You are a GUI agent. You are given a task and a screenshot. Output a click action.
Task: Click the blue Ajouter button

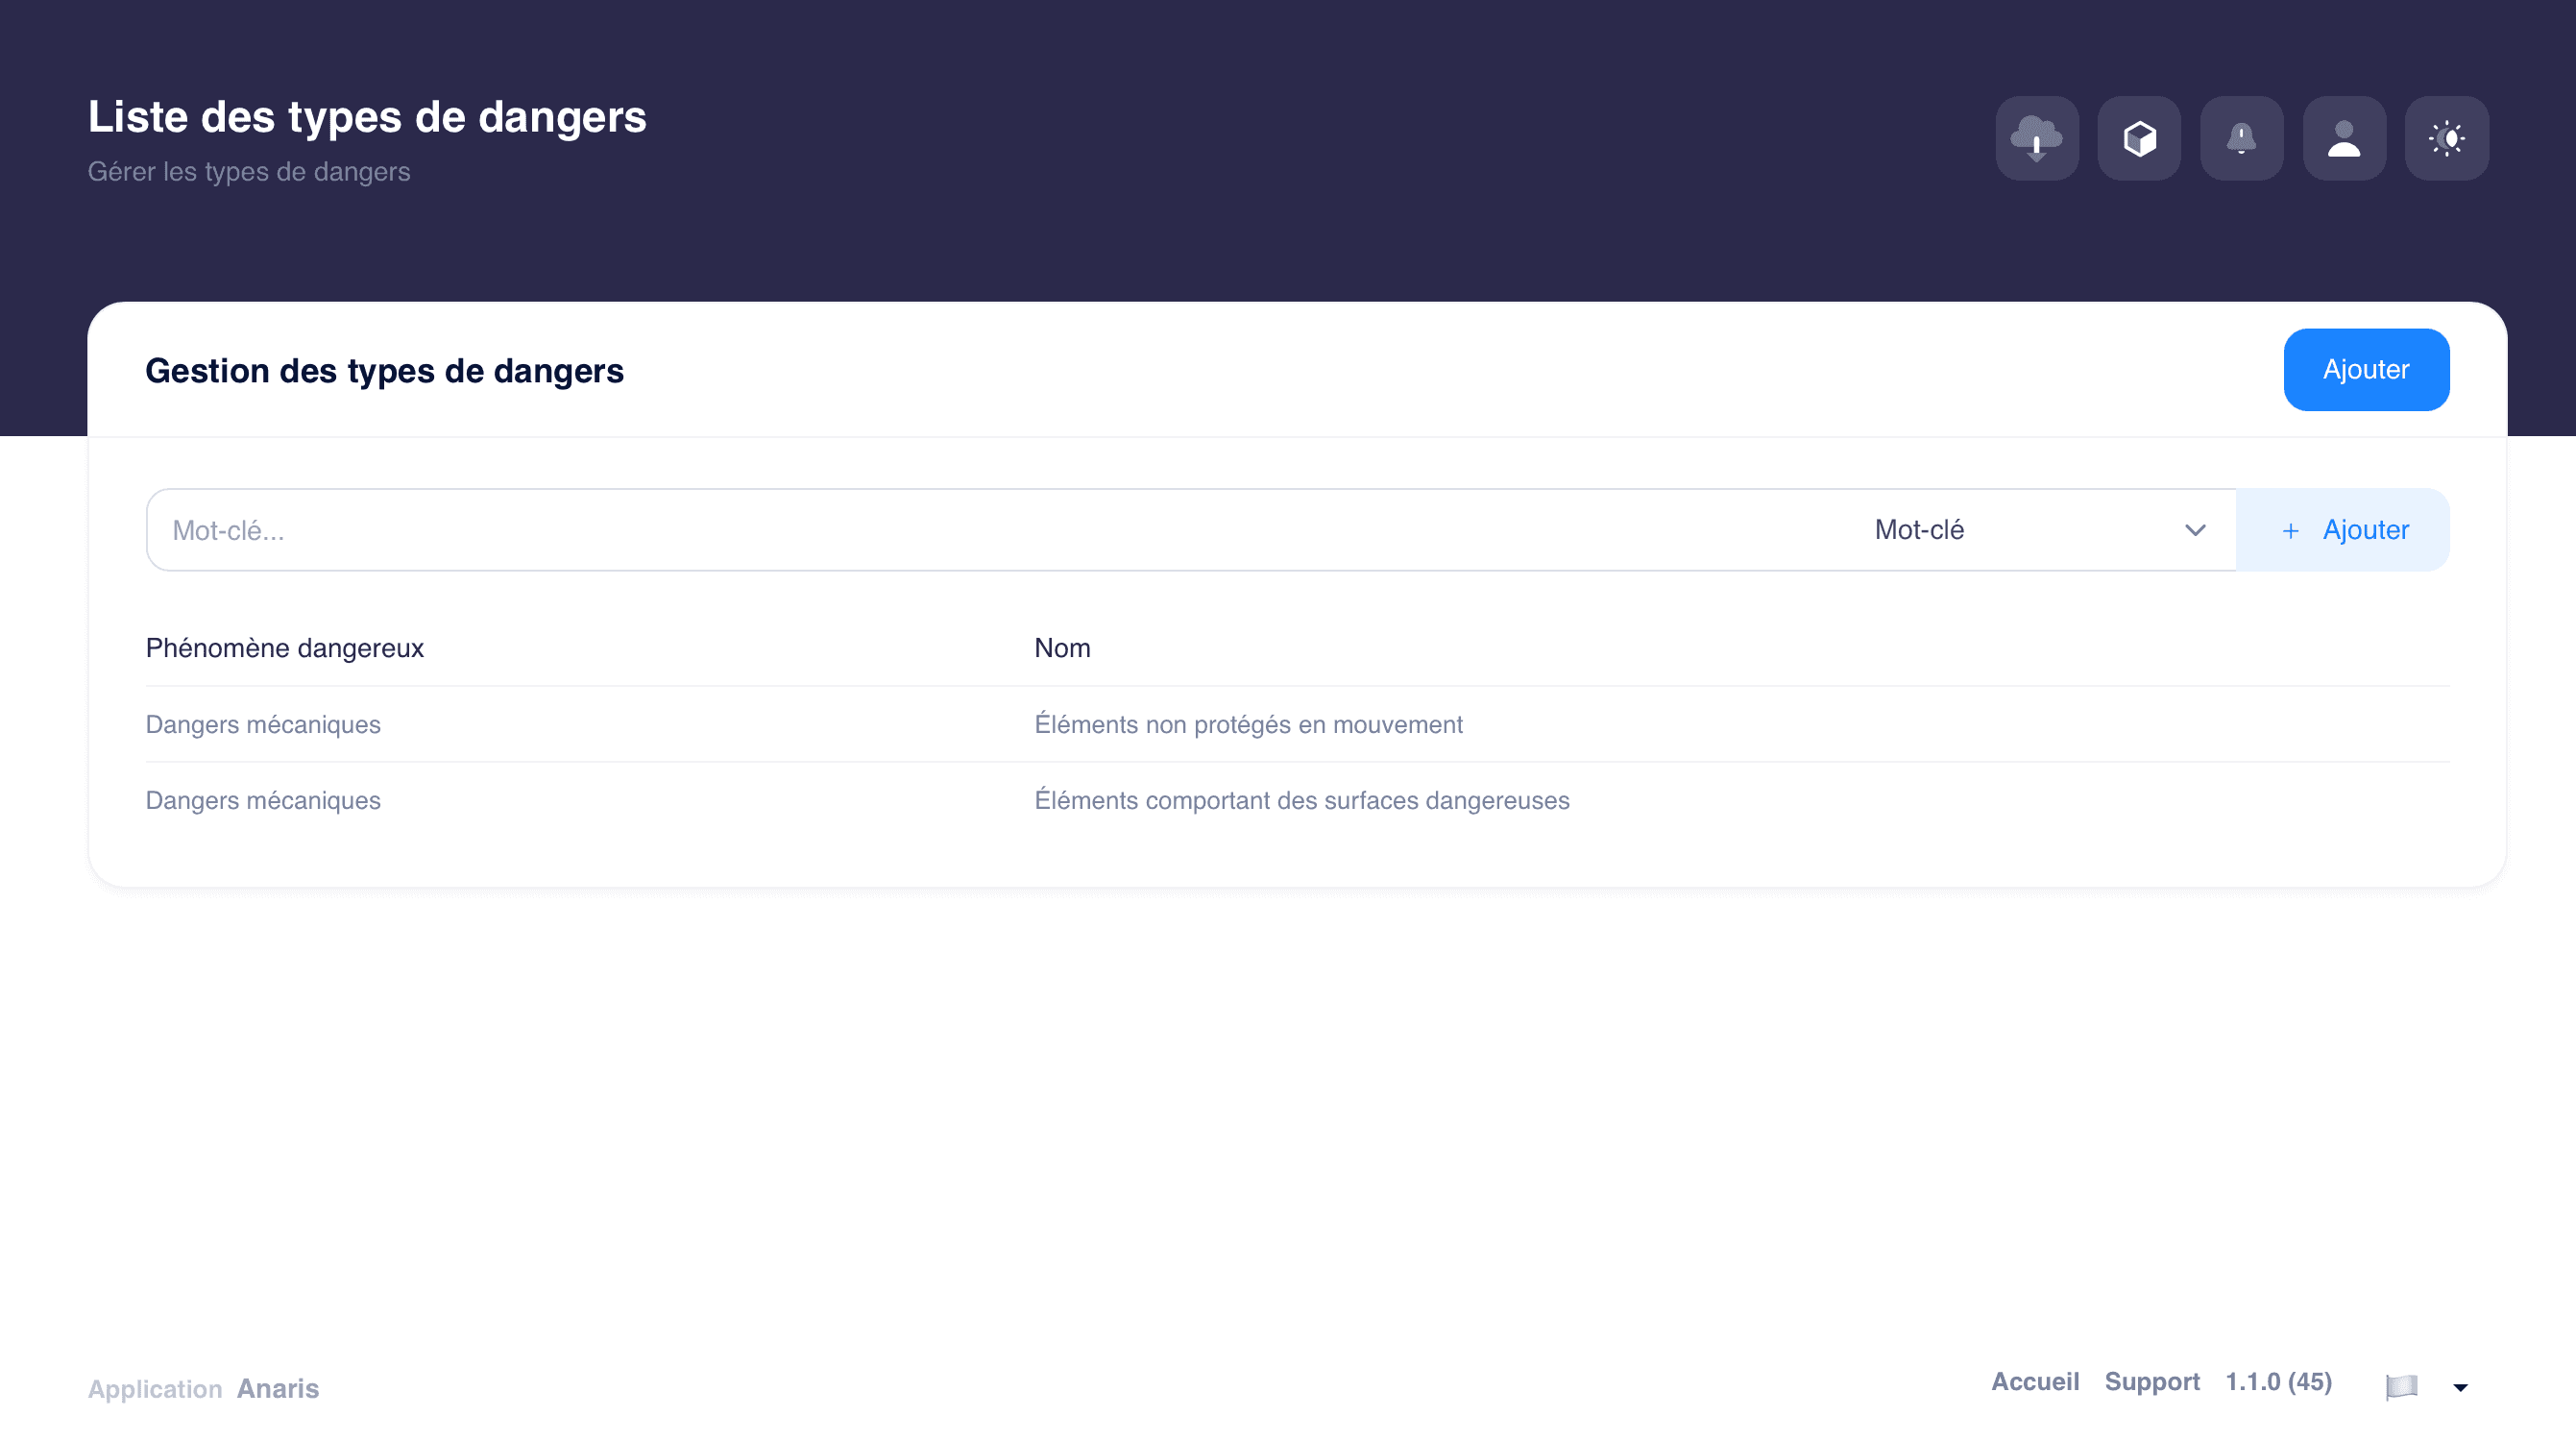[2366, 369]
